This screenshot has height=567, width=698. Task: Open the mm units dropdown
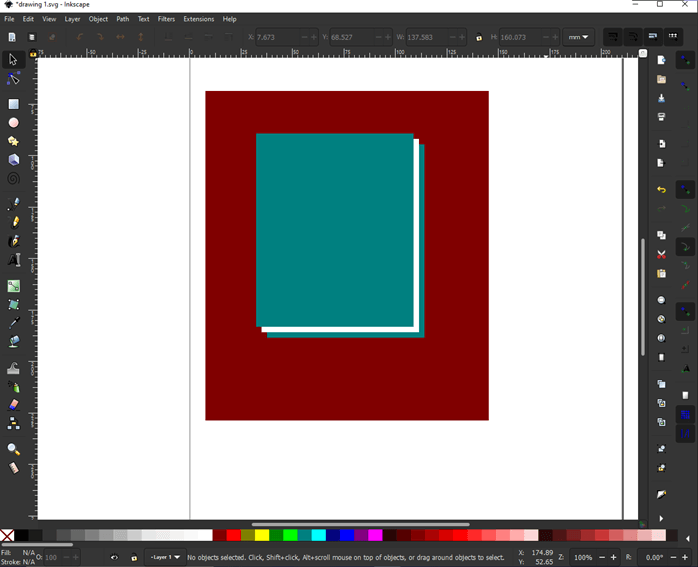click(x=579, y=38)
